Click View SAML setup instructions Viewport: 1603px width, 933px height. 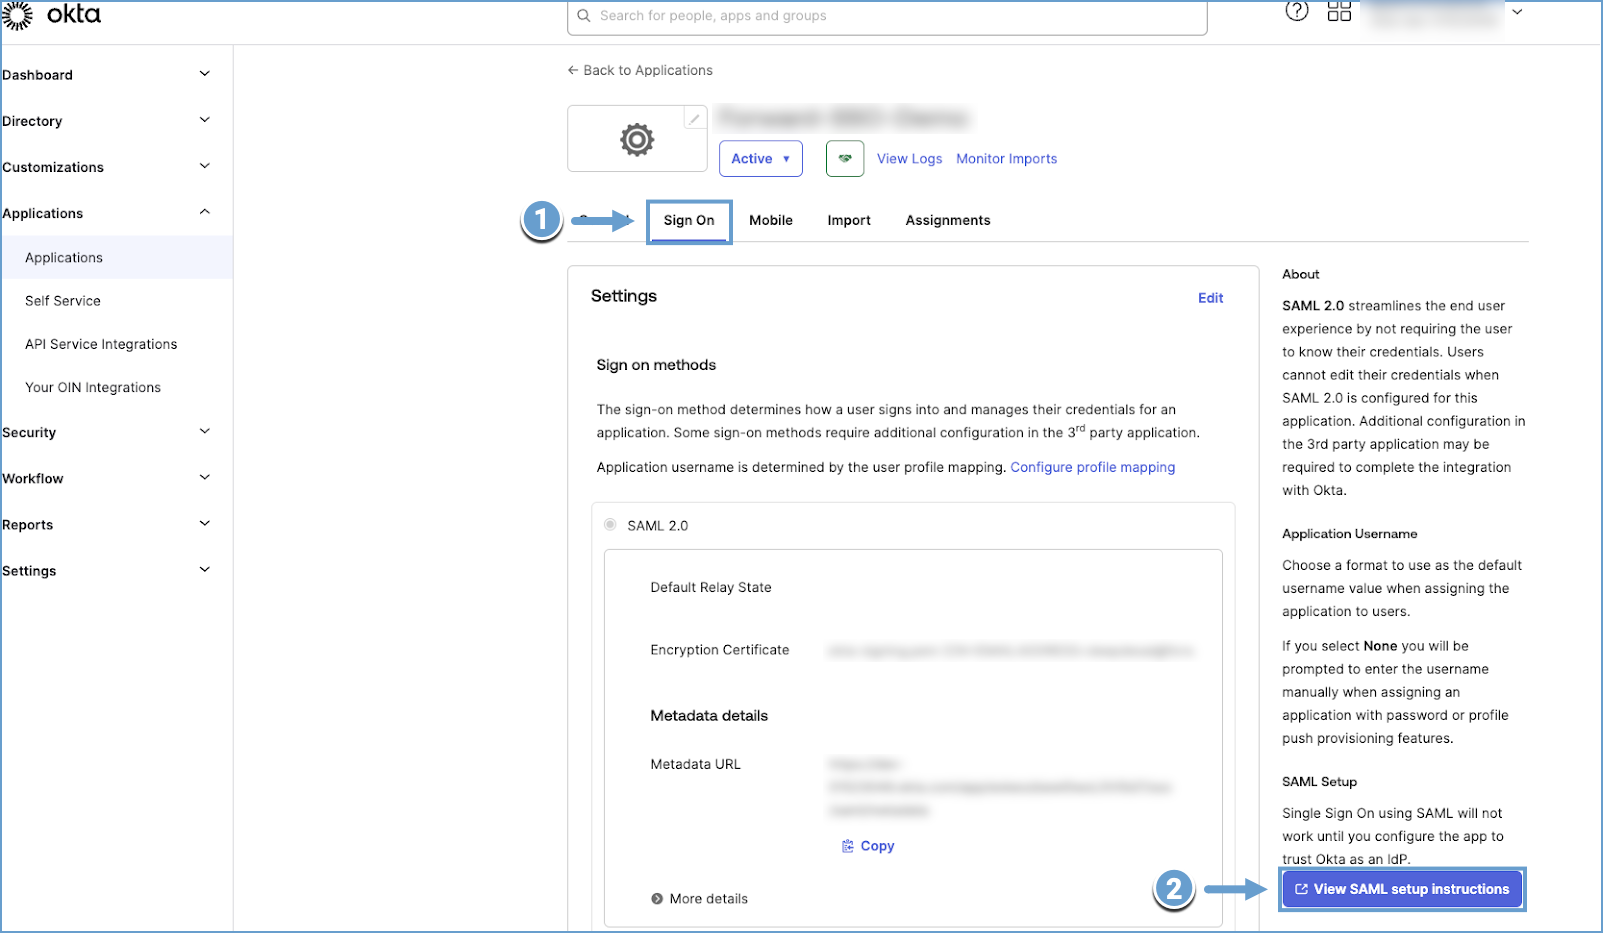click(1401, 889)
